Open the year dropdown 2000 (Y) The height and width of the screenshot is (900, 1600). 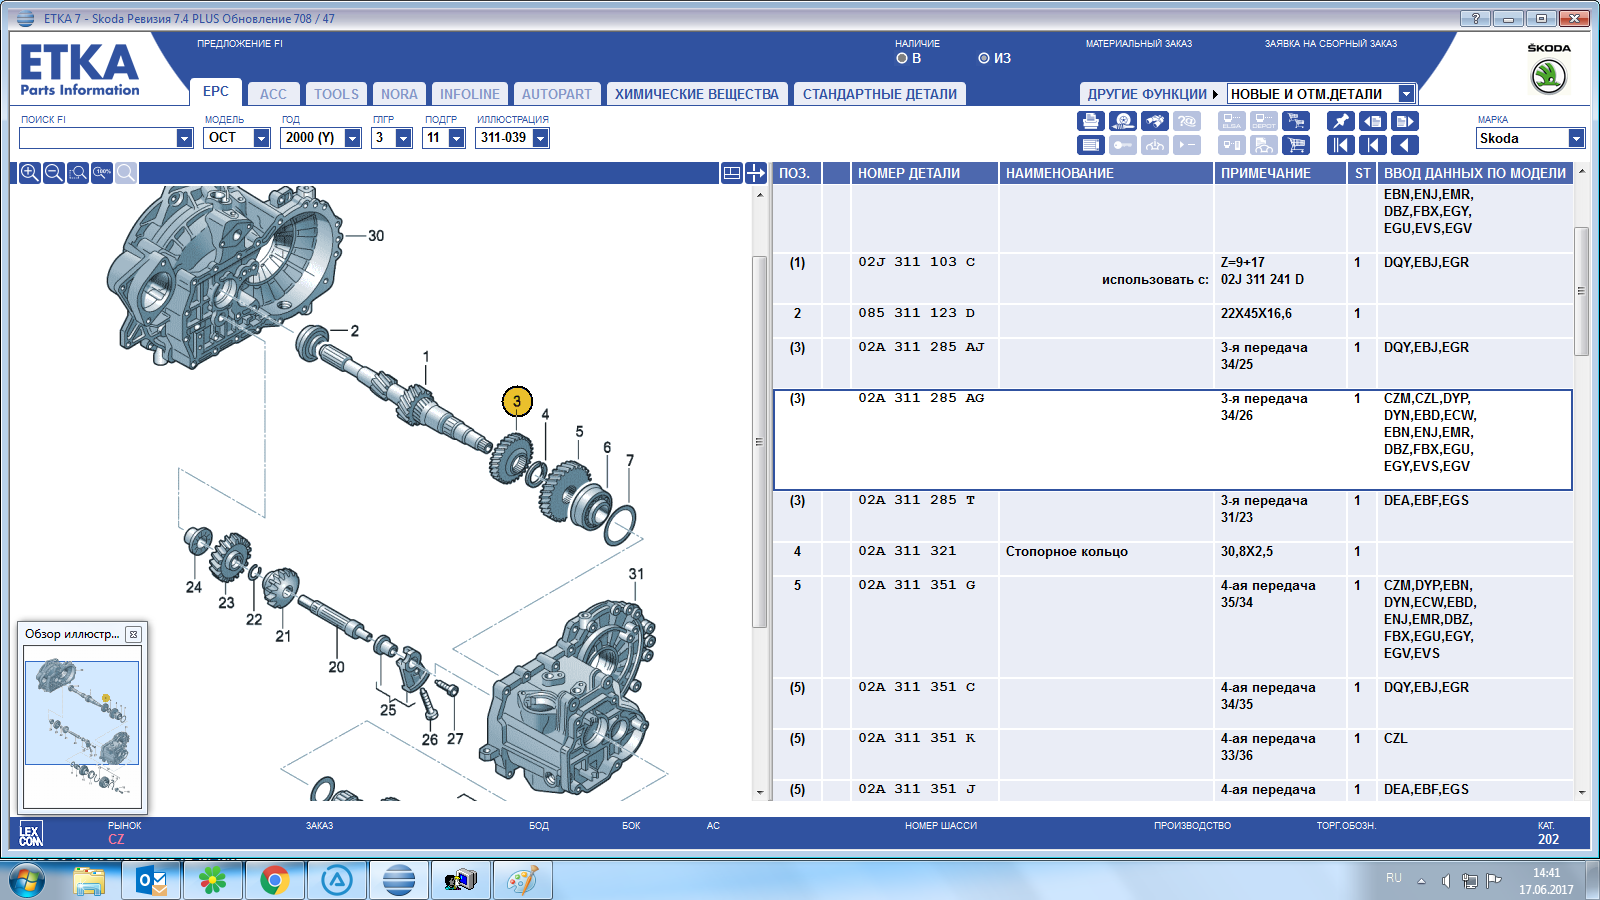[352, 138]
